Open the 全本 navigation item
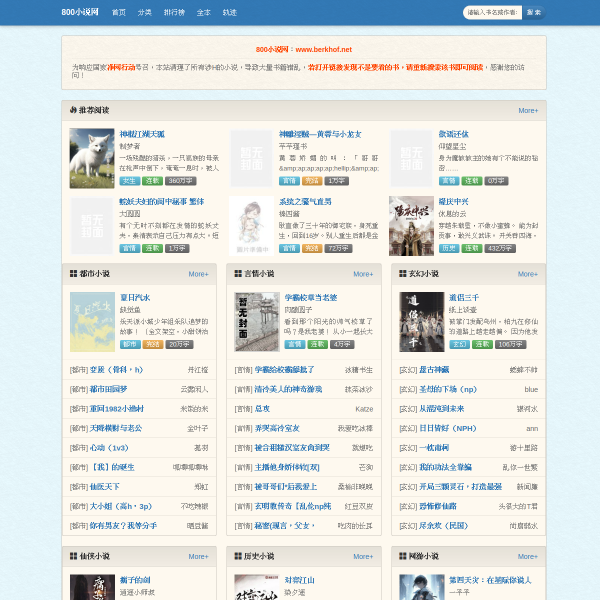This screenshot has width=600, height=600. [x=204, y=13]
